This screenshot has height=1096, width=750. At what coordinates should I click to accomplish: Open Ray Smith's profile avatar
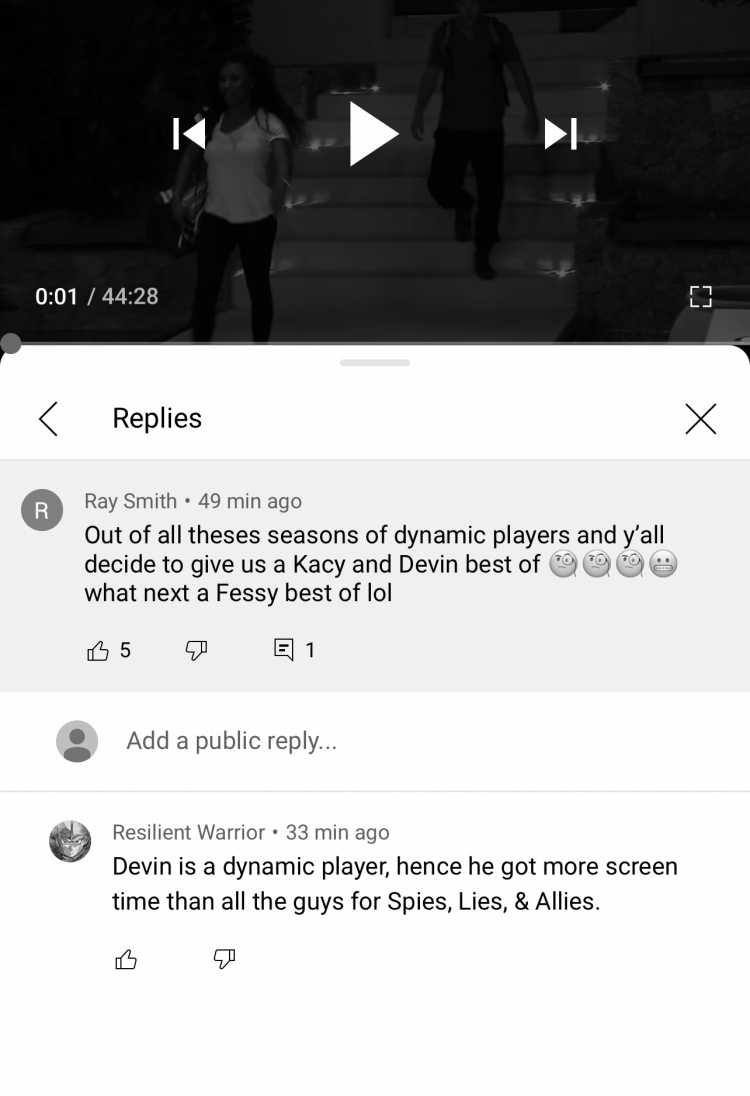pos(42,510)
